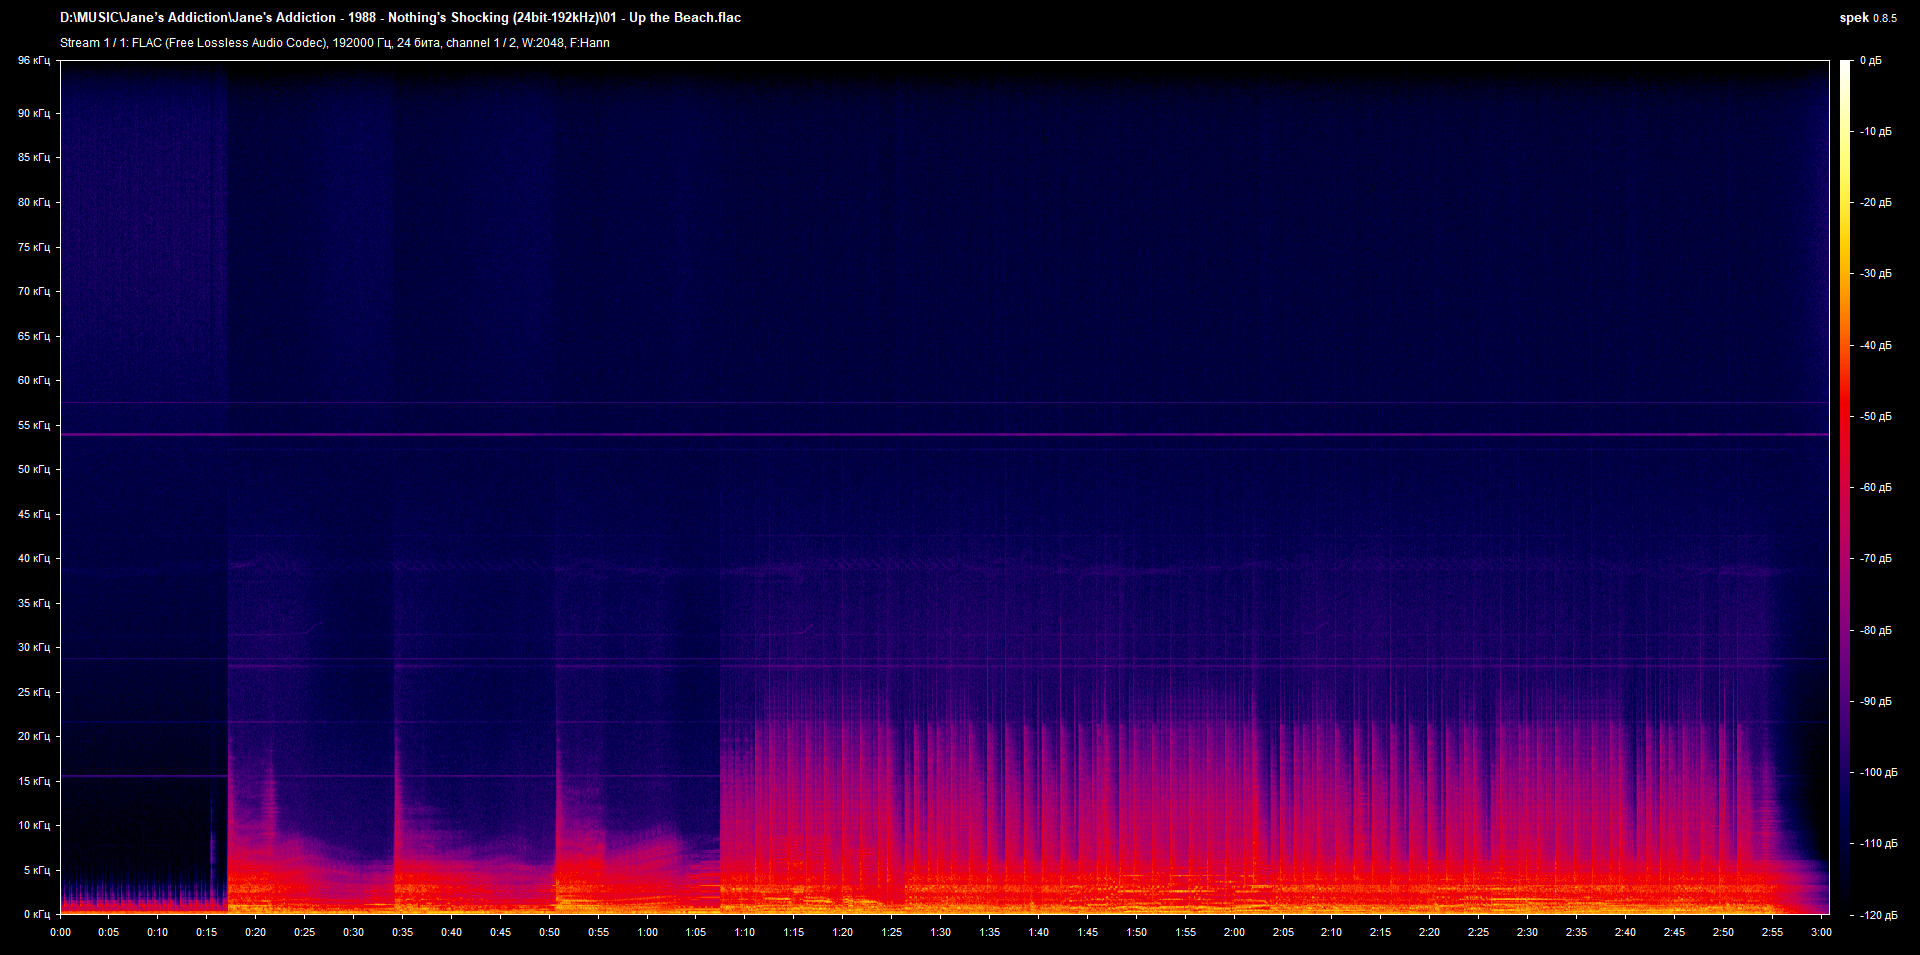The height and width of the screenshot is (955, 1920).
Task: Click the -120 дБ scale label
Action: 1877,914
